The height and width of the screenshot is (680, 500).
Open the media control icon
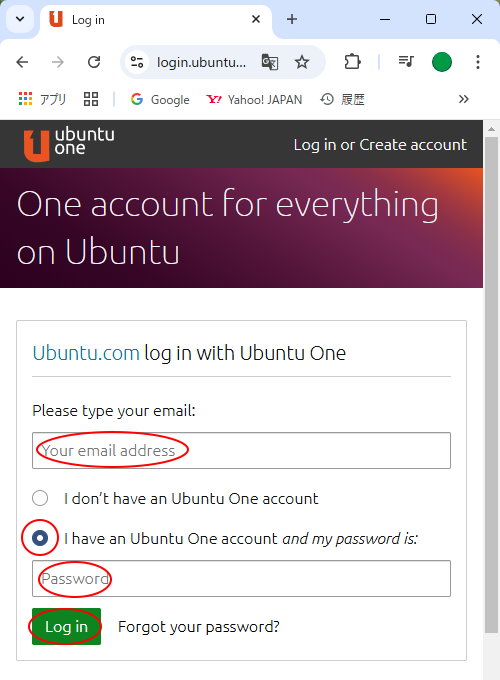click(406, 62)
